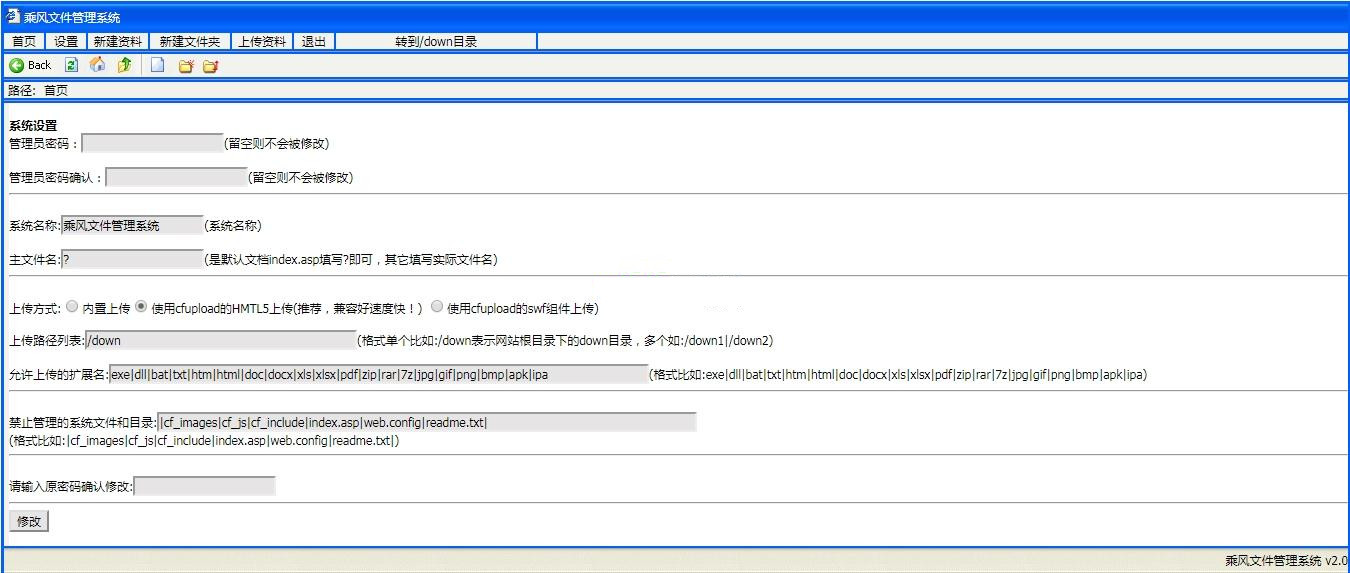Click the 管理员密码 password field
The width and height of the screenshot is (1350, 573).
click(152, 143)
